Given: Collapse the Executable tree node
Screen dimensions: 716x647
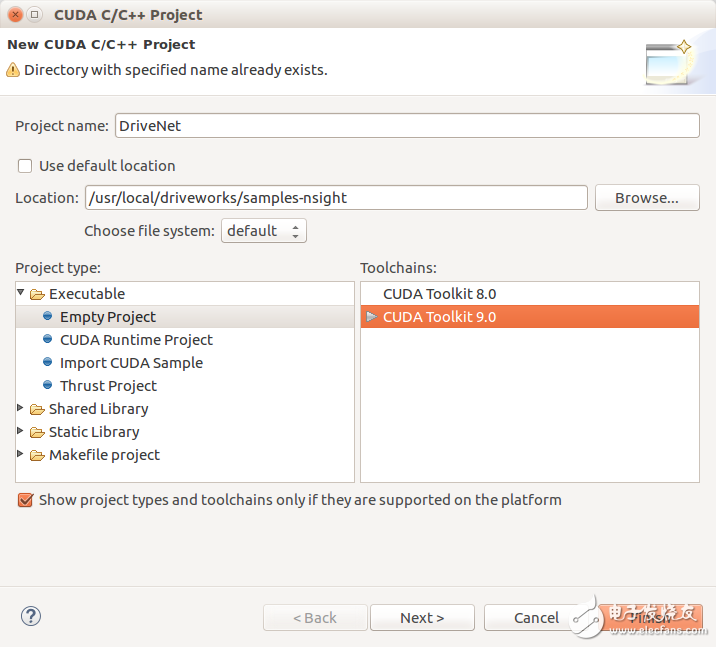Looking at the screenshot, I should pos(21,292).
